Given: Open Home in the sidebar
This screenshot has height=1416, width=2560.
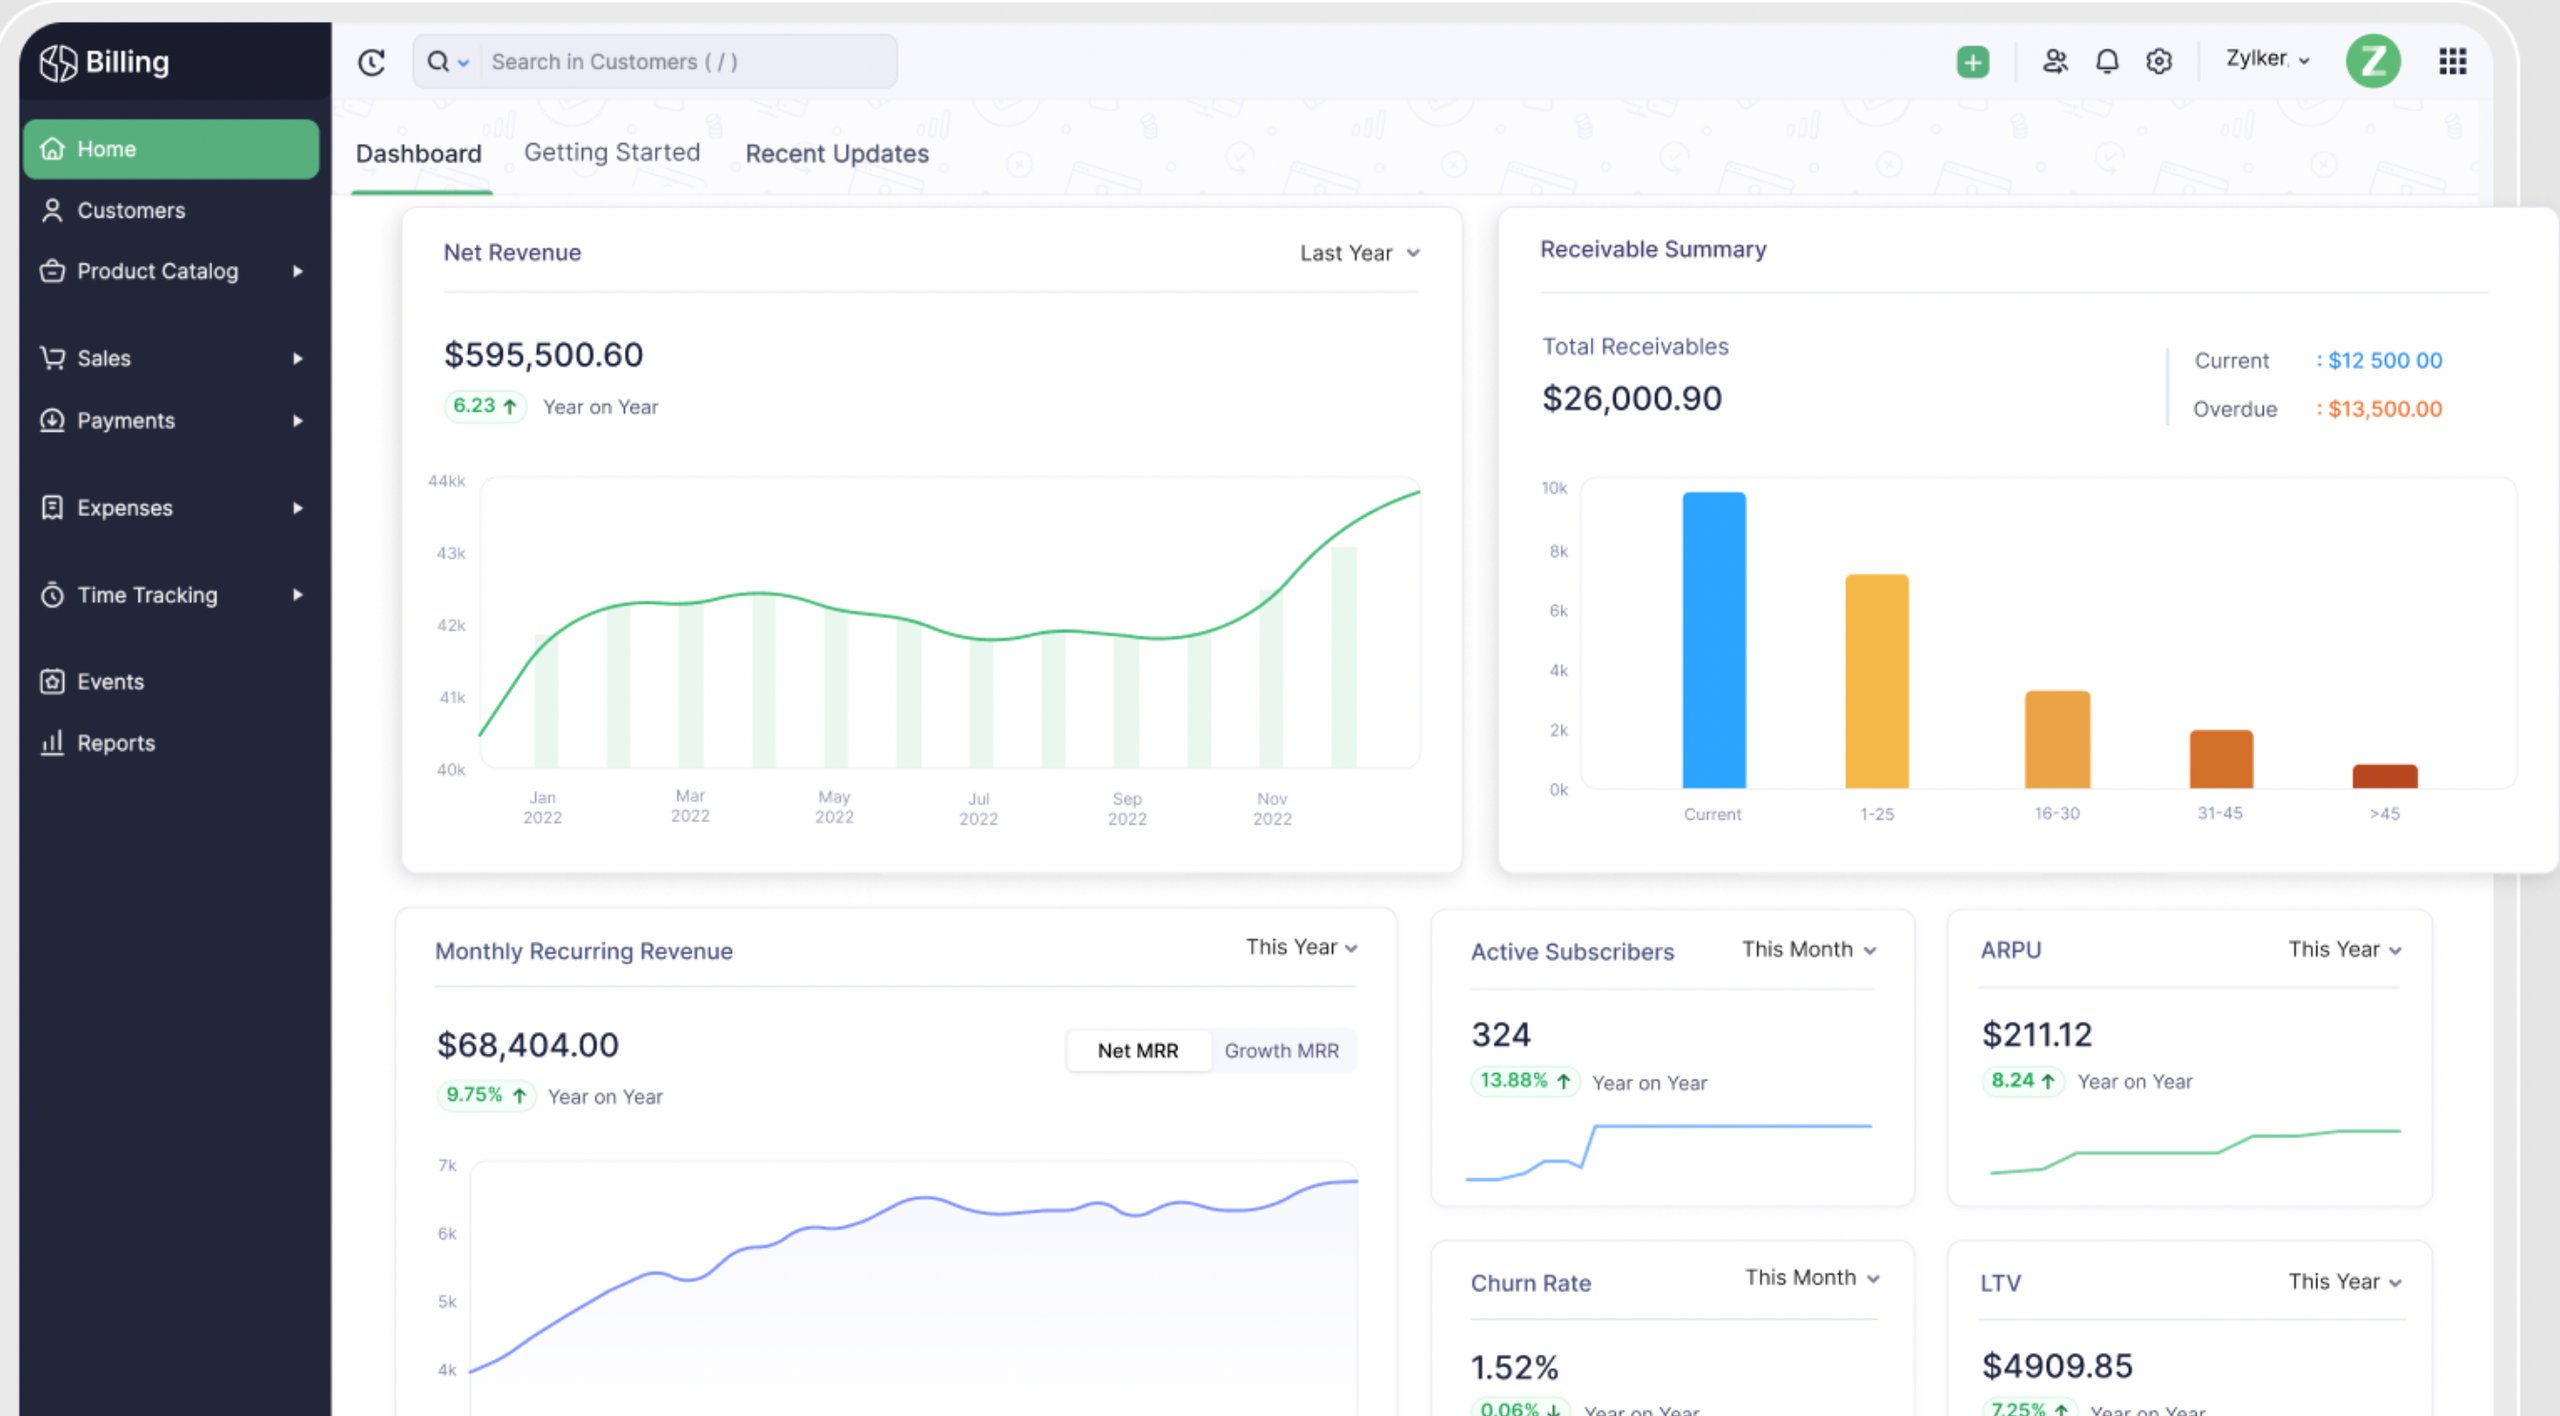Looking at the screenshot, I should (x=171, y=149).
